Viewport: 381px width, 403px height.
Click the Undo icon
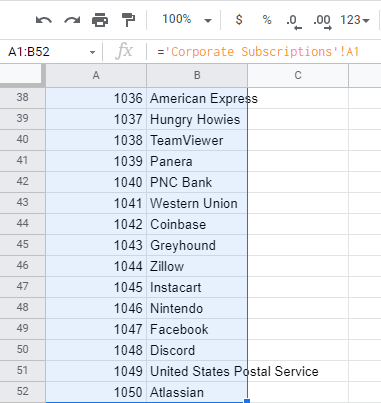click(44, 20)
